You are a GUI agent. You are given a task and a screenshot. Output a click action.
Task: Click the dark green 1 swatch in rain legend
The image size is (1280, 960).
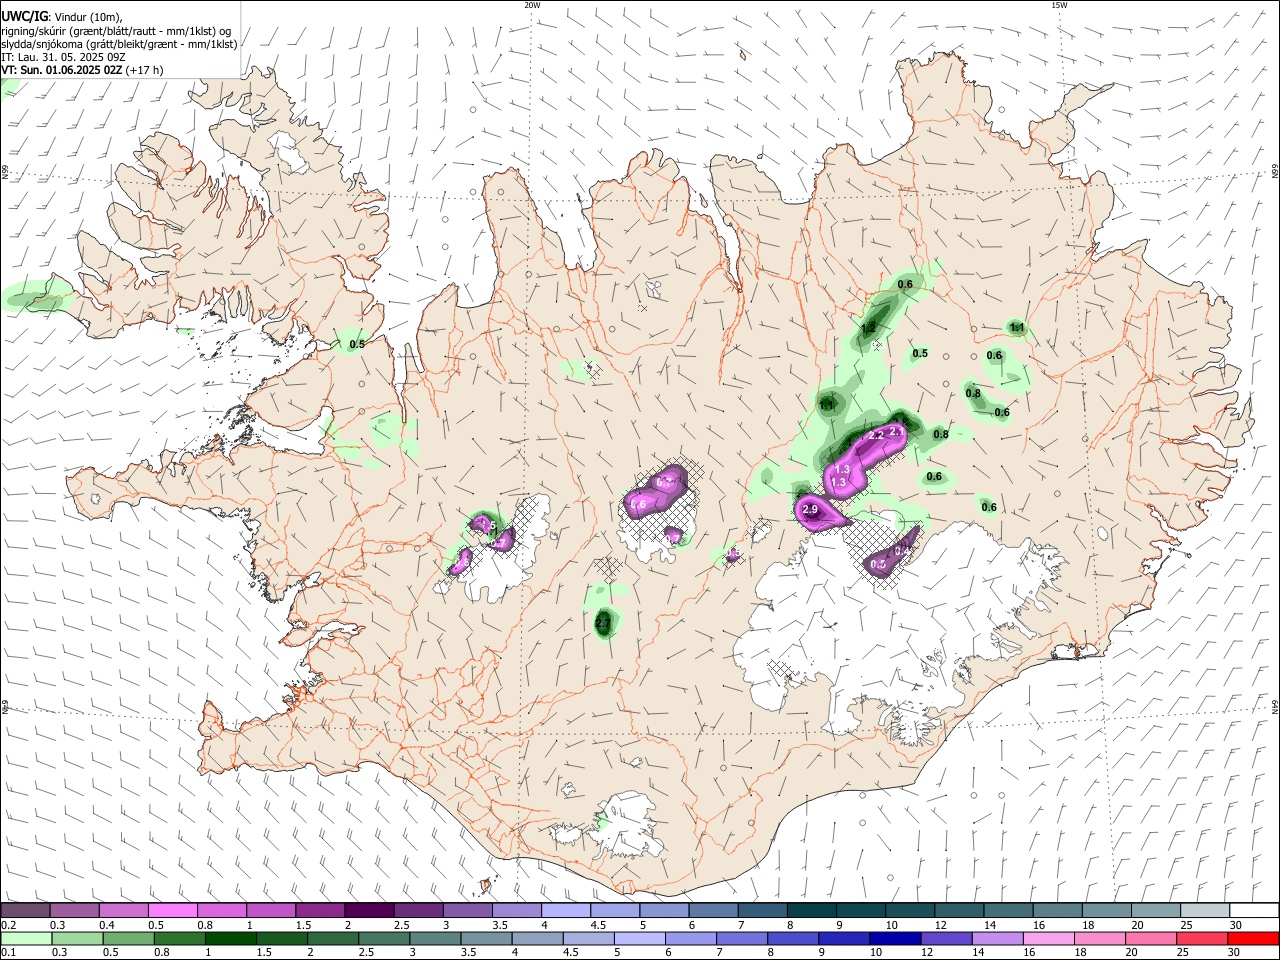(230, 938)
